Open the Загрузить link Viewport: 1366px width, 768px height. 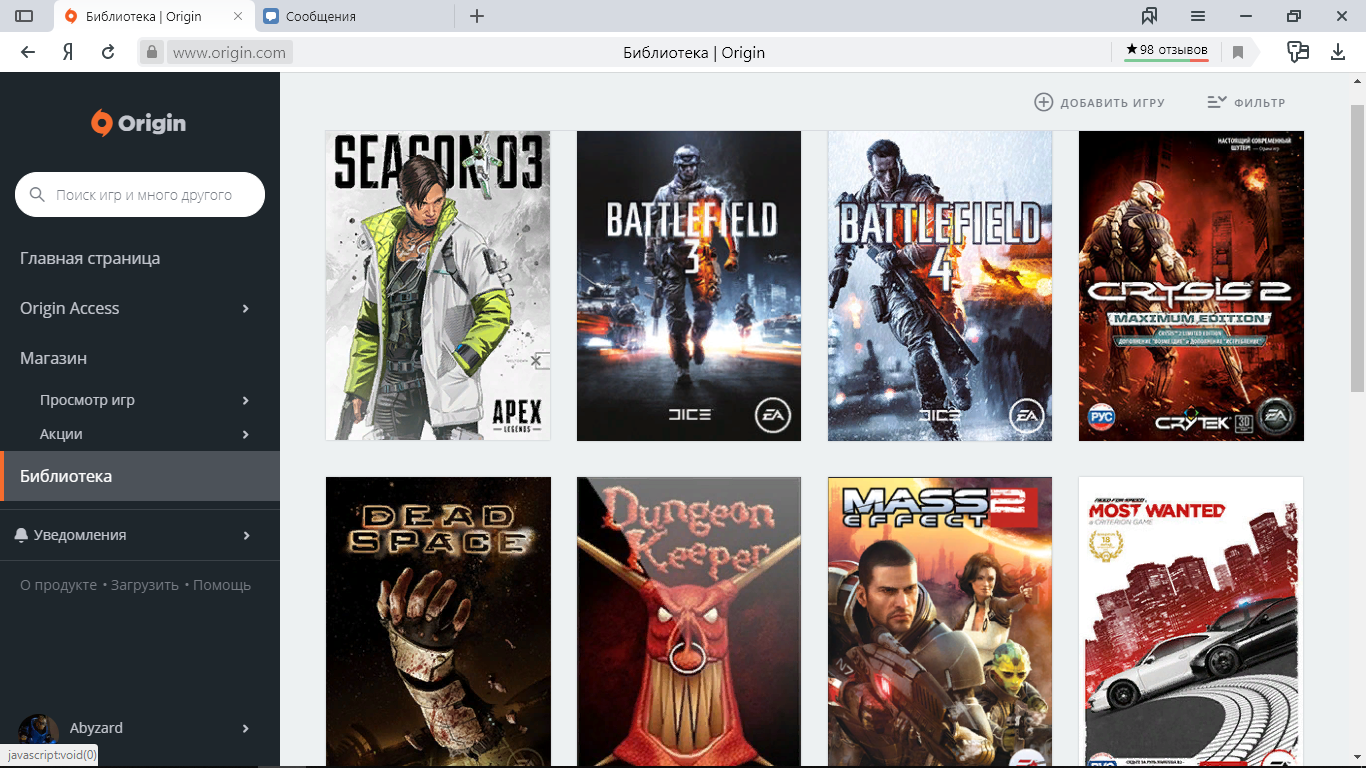pos(145,585)
